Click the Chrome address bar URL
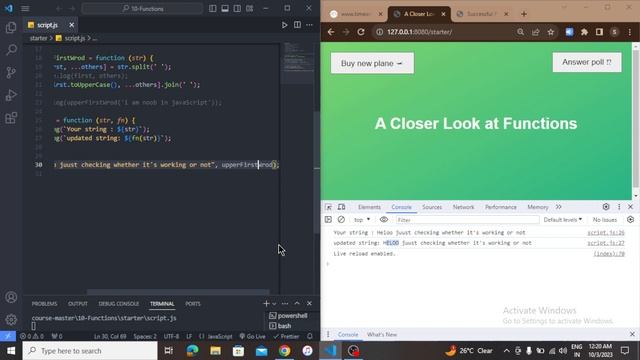The width and height of the screenshot is (640, 360). [x=419, y=32]
